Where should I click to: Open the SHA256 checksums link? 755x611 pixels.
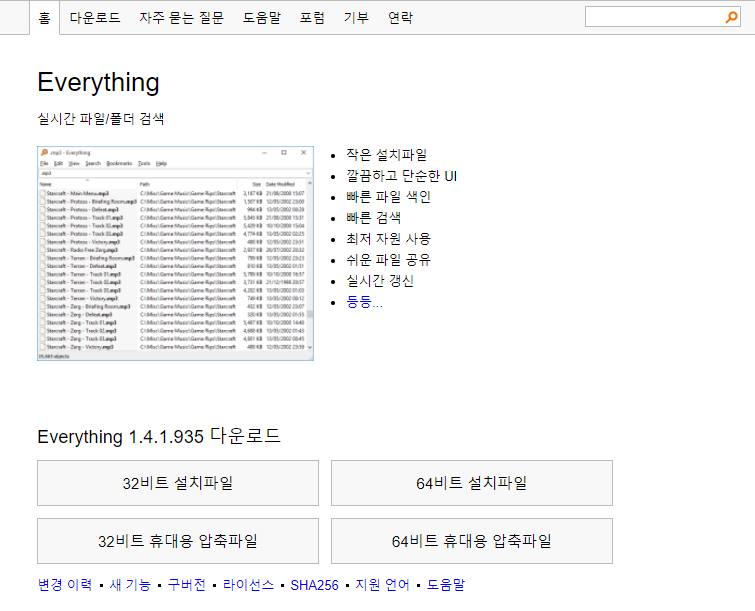[x=314, y=585]
